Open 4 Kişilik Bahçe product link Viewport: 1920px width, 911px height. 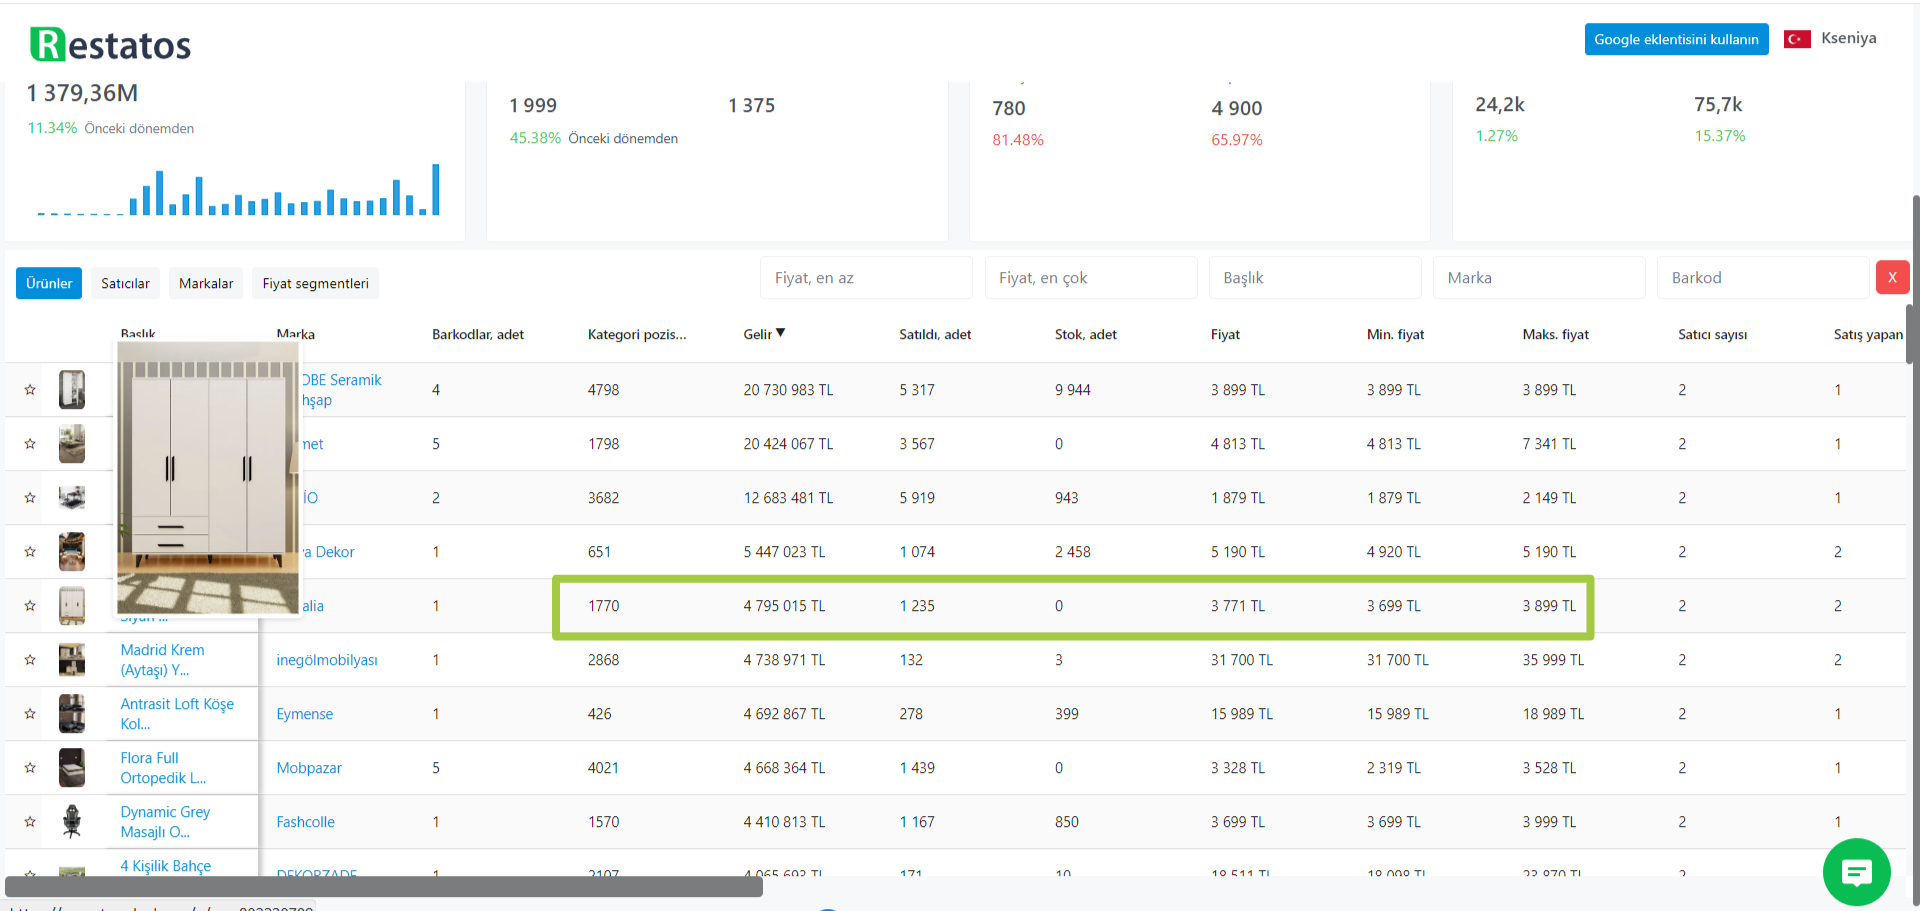(x=166, y=866)
